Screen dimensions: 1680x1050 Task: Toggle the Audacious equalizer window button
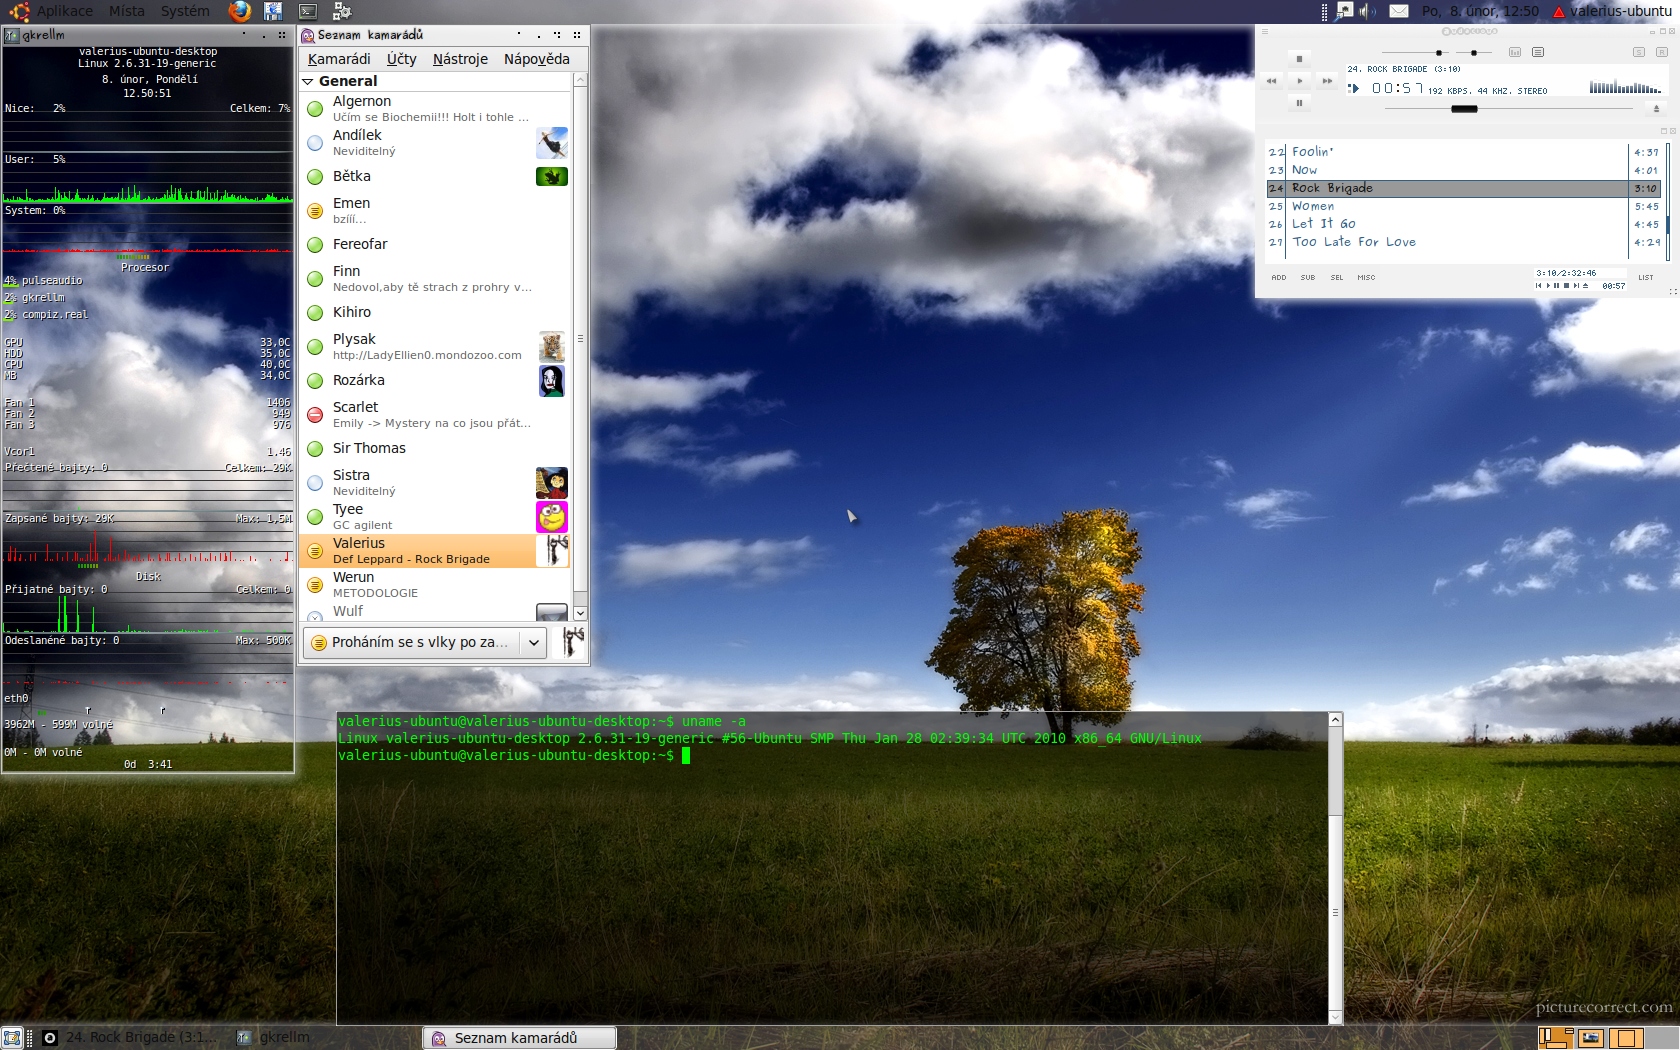tap(1515, 52)
